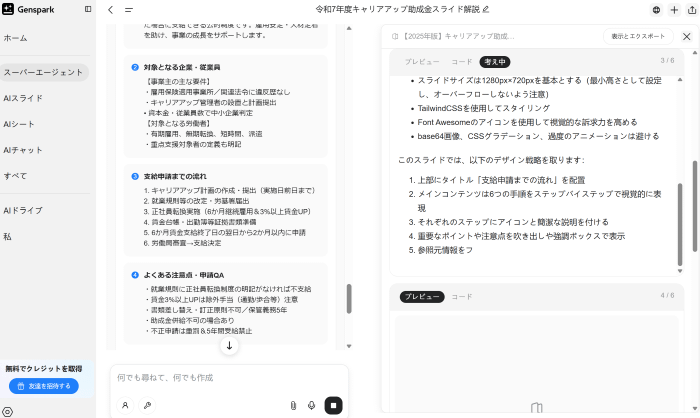Click the tools wrench icon in input box
This screenshot has height=418, width=700.
[x=147, y=405]
